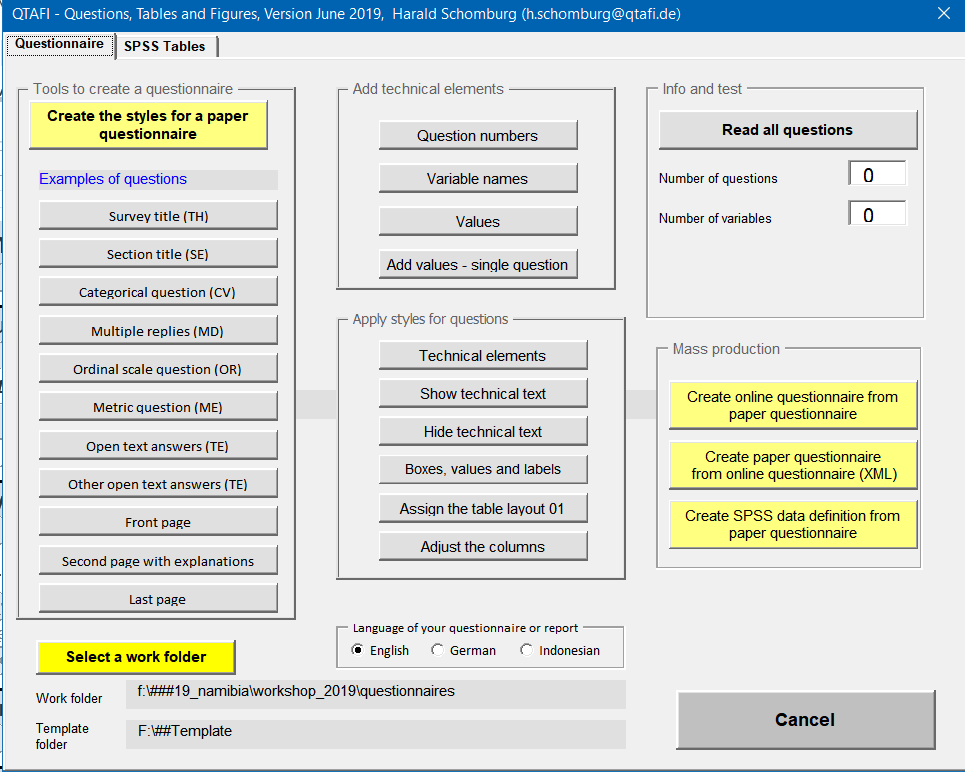965x772 pixels.
Task: Click the Cancel button
Action: [x=806, y=720]
